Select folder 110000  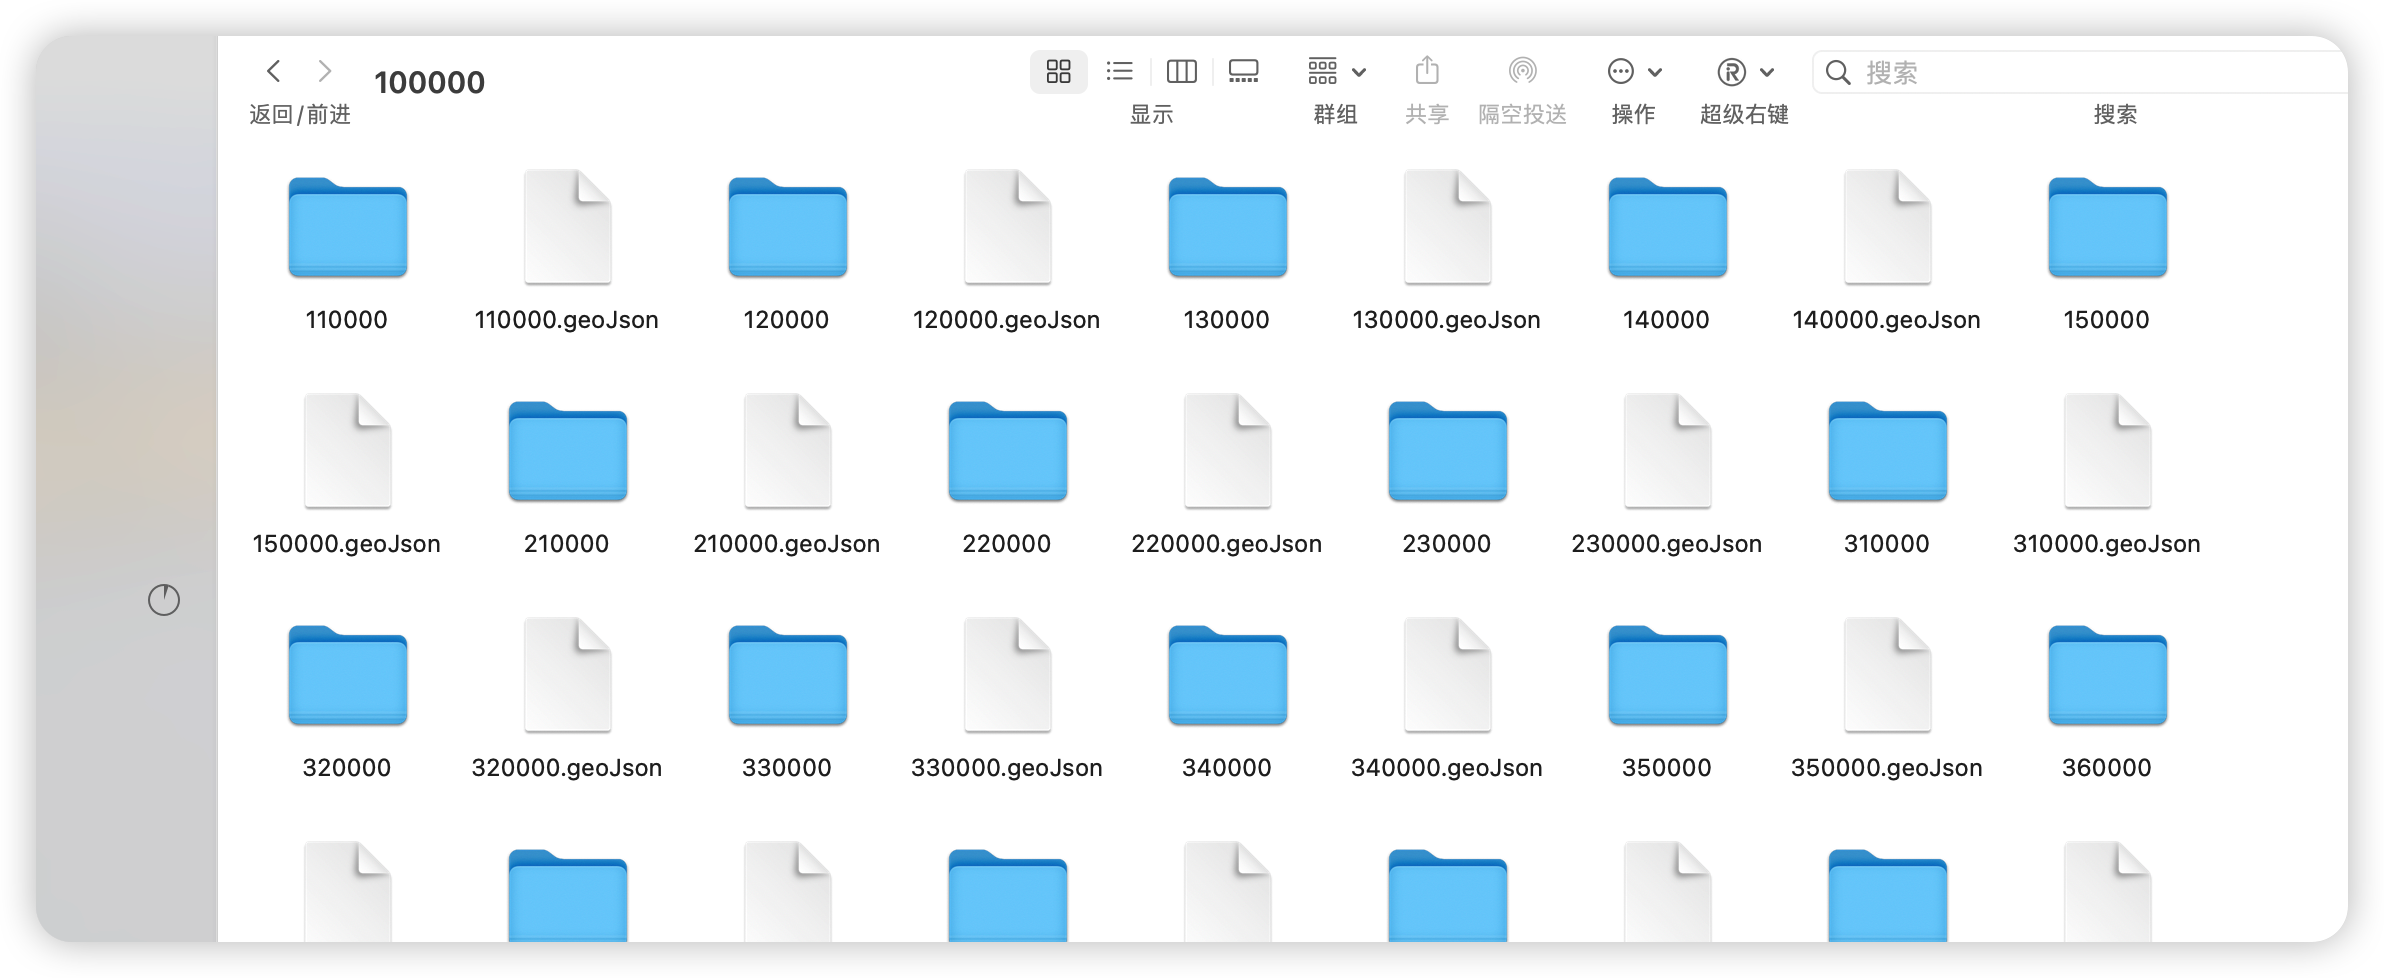click(347, 227)
